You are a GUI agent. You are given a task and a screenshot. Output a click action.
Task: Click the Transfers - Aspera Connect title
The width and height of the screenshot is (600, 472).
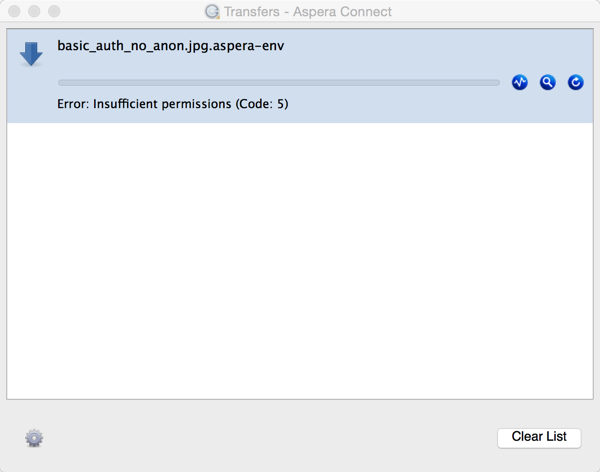[308, 12]
